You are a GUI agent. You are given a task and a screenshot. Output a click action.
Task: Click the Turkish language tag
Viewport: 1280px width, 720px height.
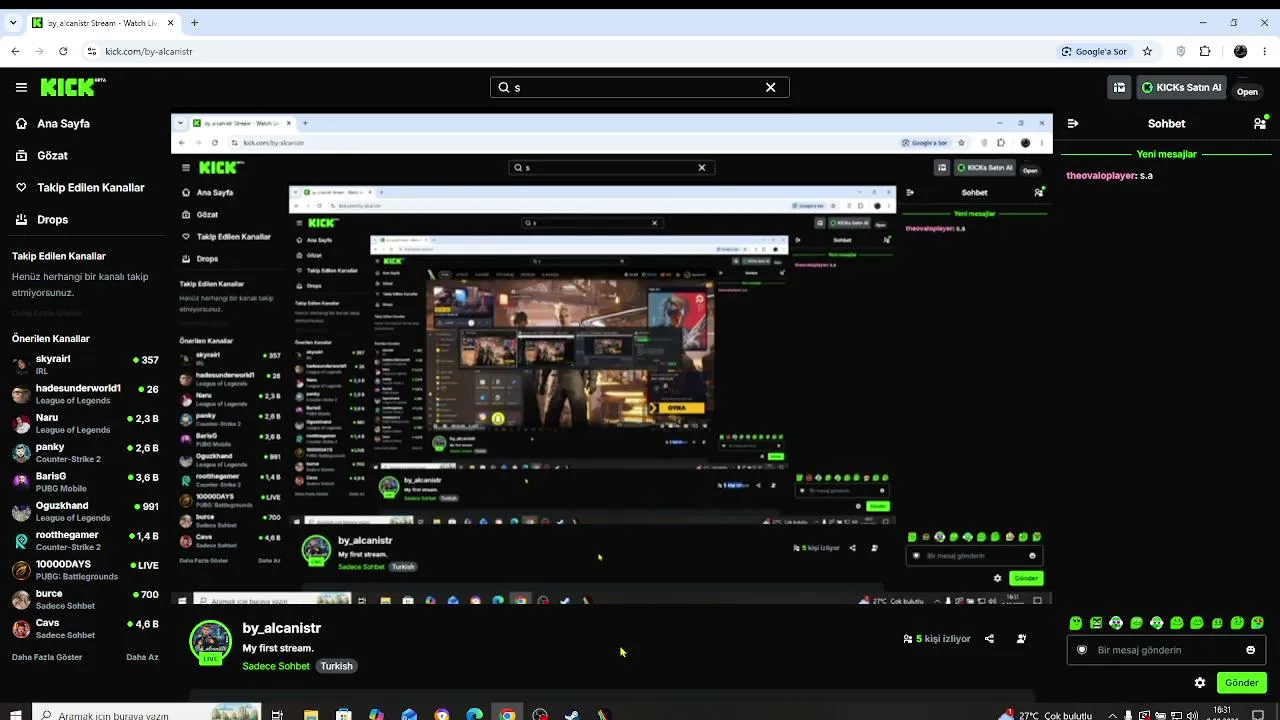[337, 666]
